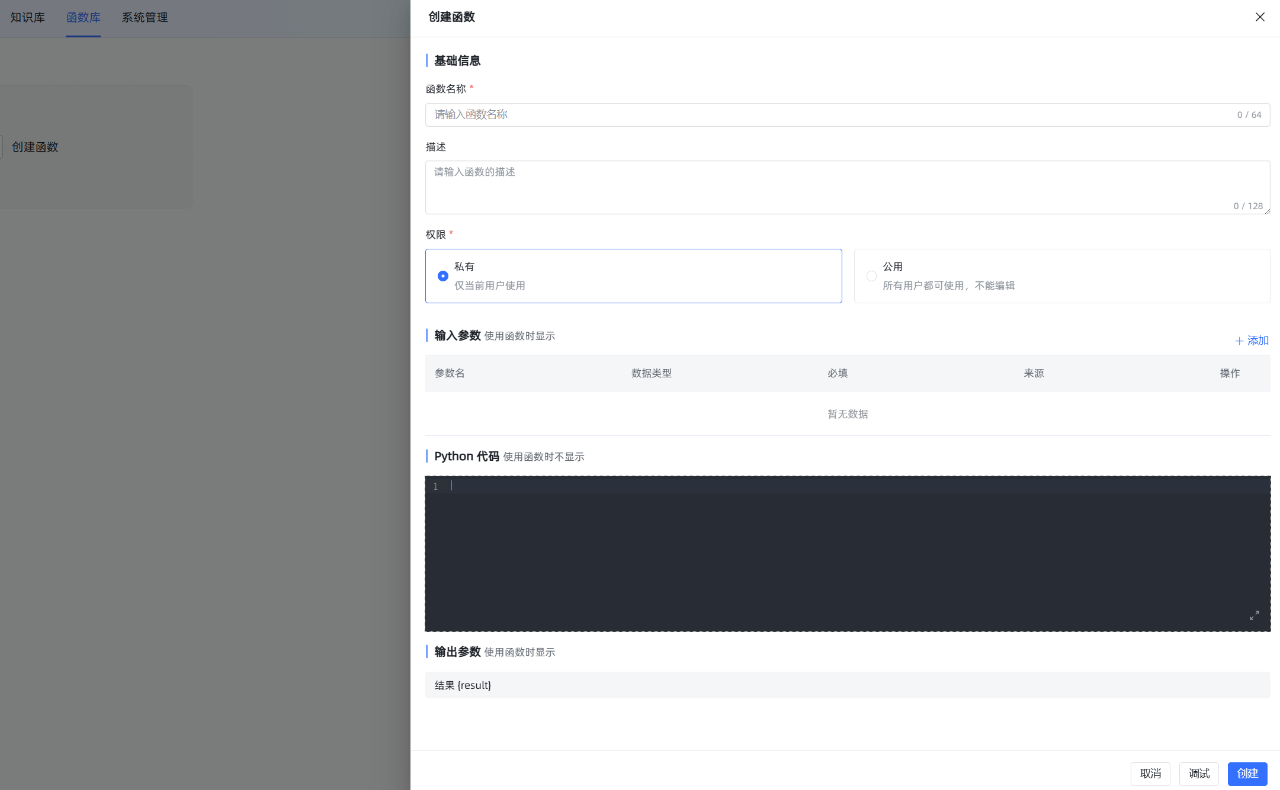This screenshot has width=1280, height=790.
Task: Place cursor in the Python code editor
Action: [850, 550]
